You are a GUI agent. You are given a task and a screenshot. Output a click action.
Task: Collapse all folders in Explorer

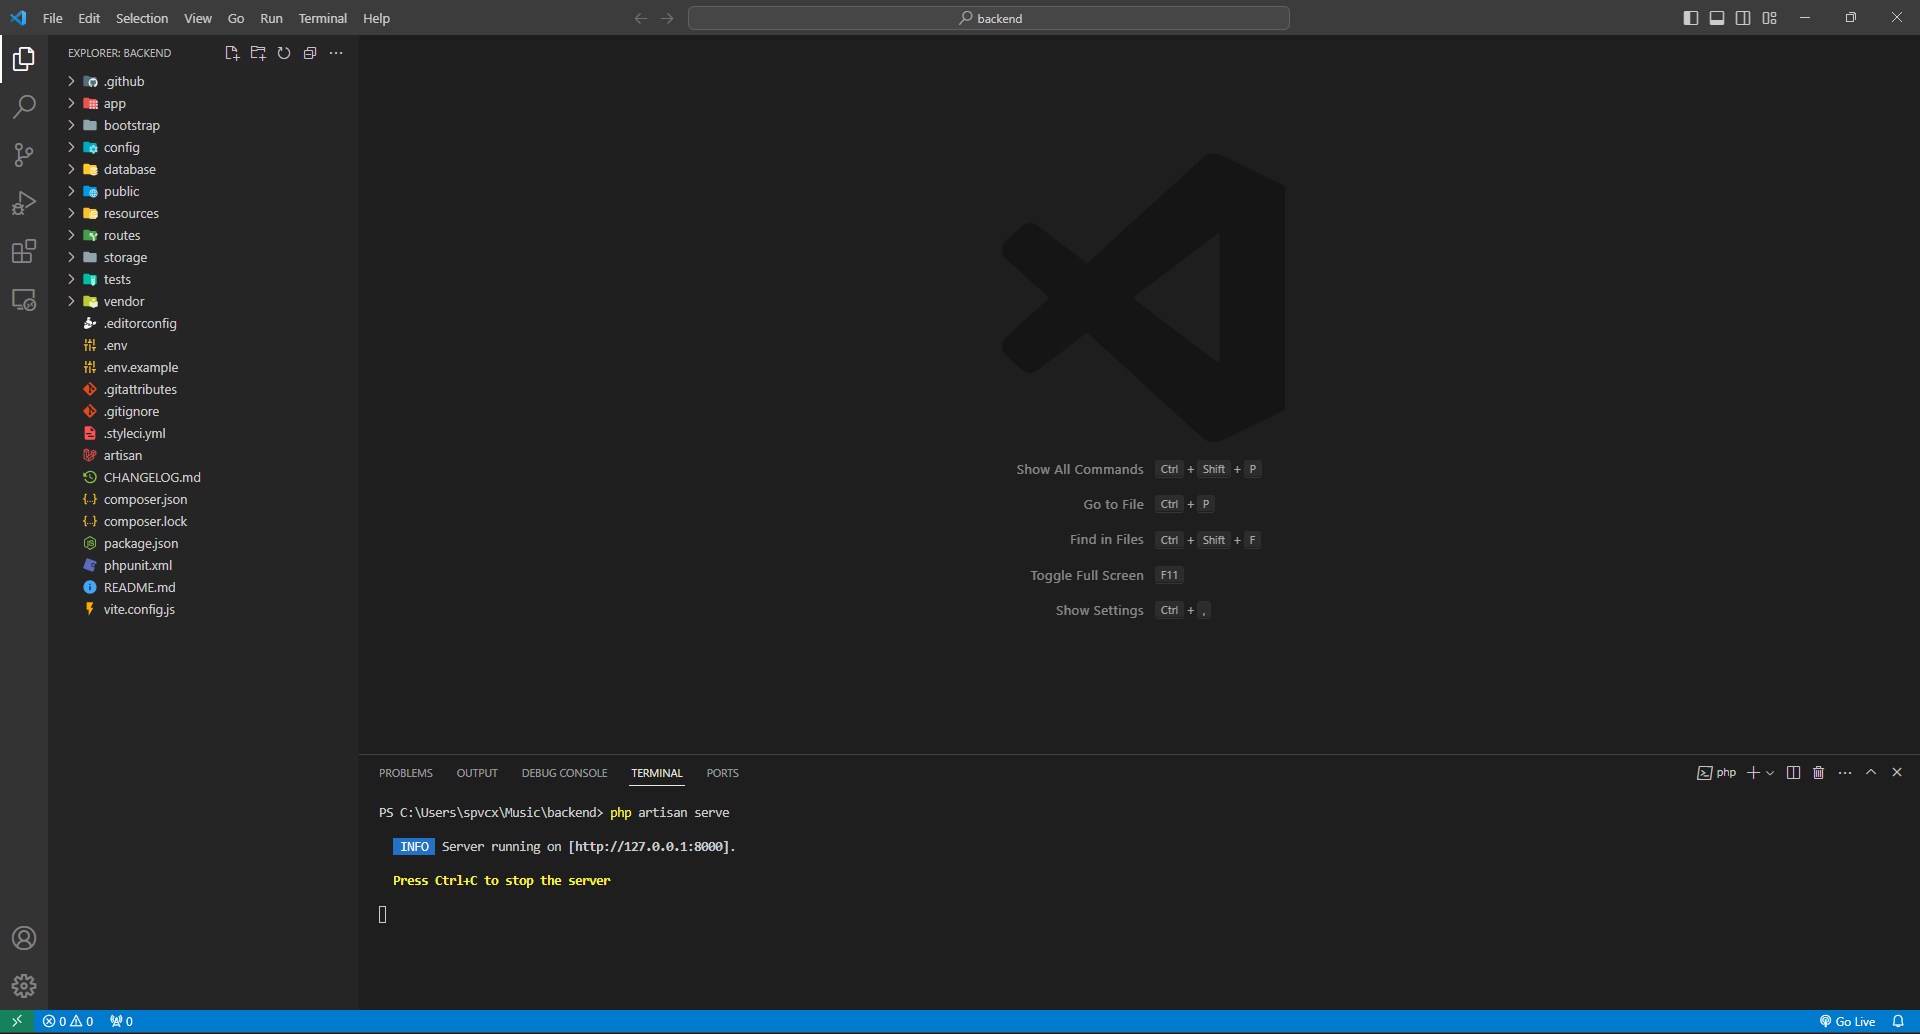[310, 53]
